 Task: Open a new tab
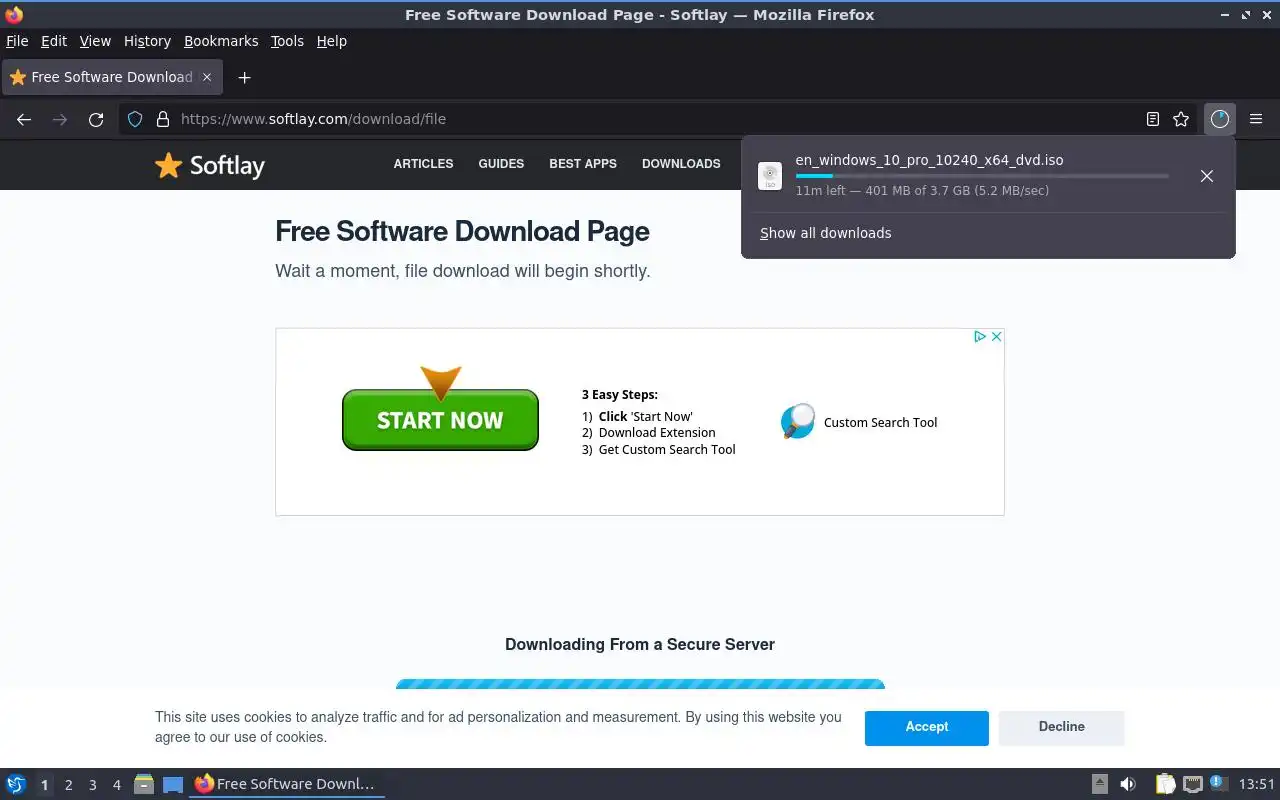244,77
